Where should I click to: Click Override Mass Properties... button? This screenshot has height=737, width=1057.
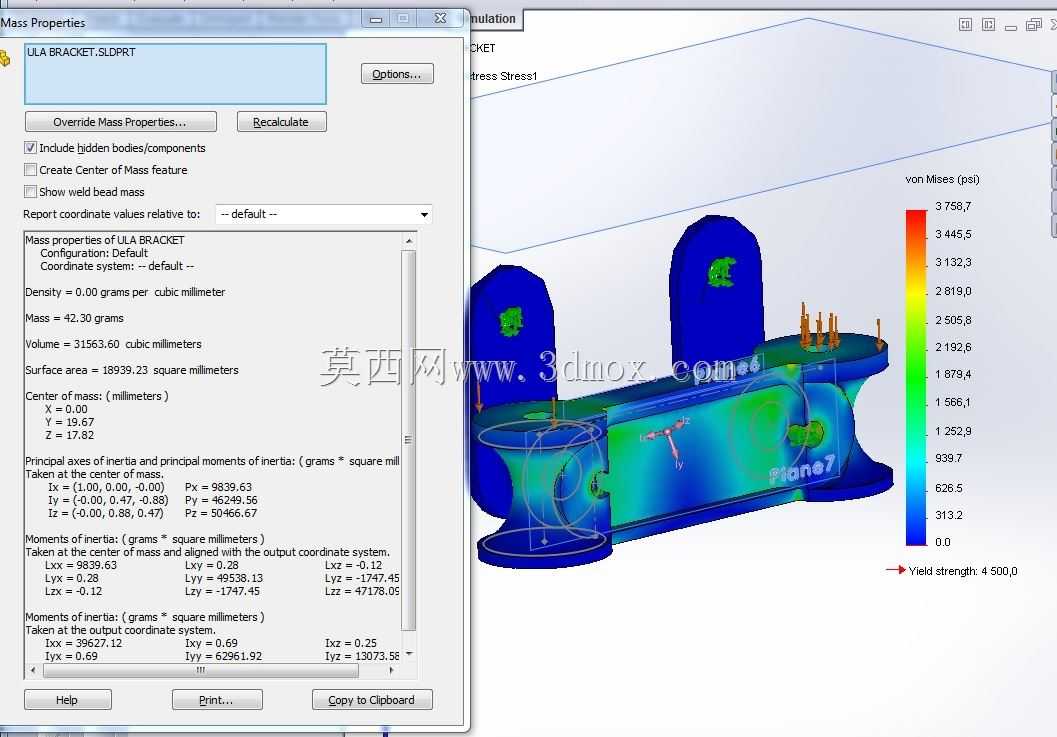coord(121,122)
